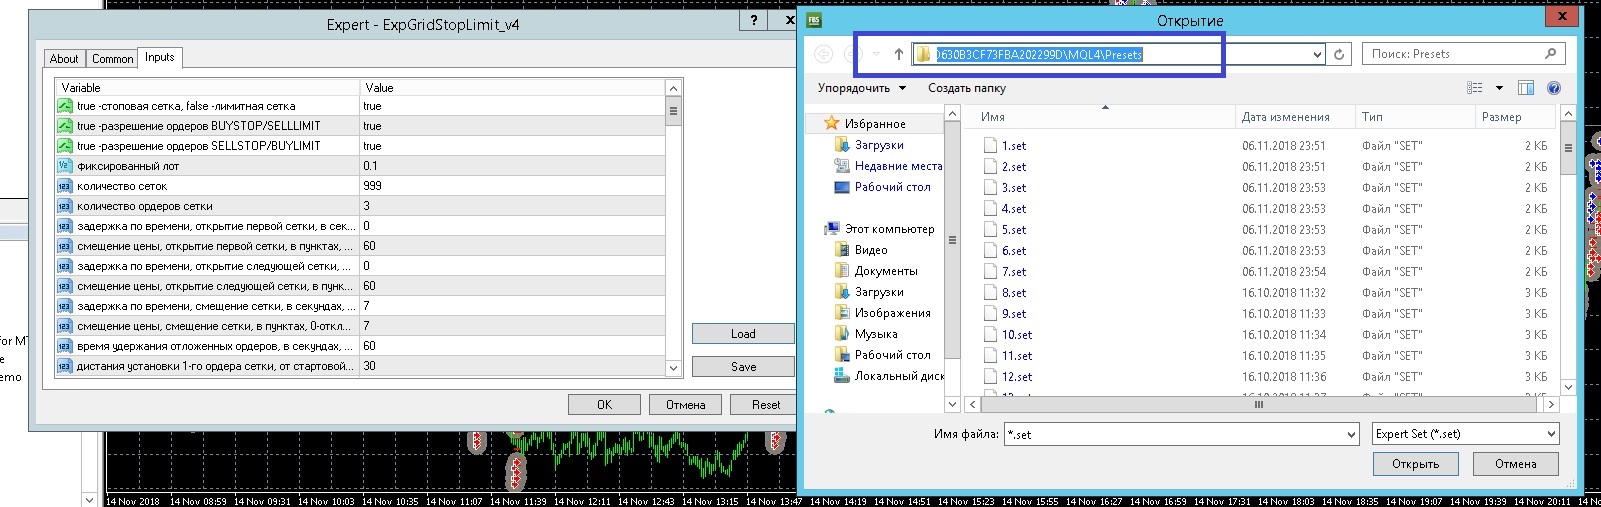
Task: Select the фиксированный лот value cell 0.1
Action: click(x=511, y=166)
